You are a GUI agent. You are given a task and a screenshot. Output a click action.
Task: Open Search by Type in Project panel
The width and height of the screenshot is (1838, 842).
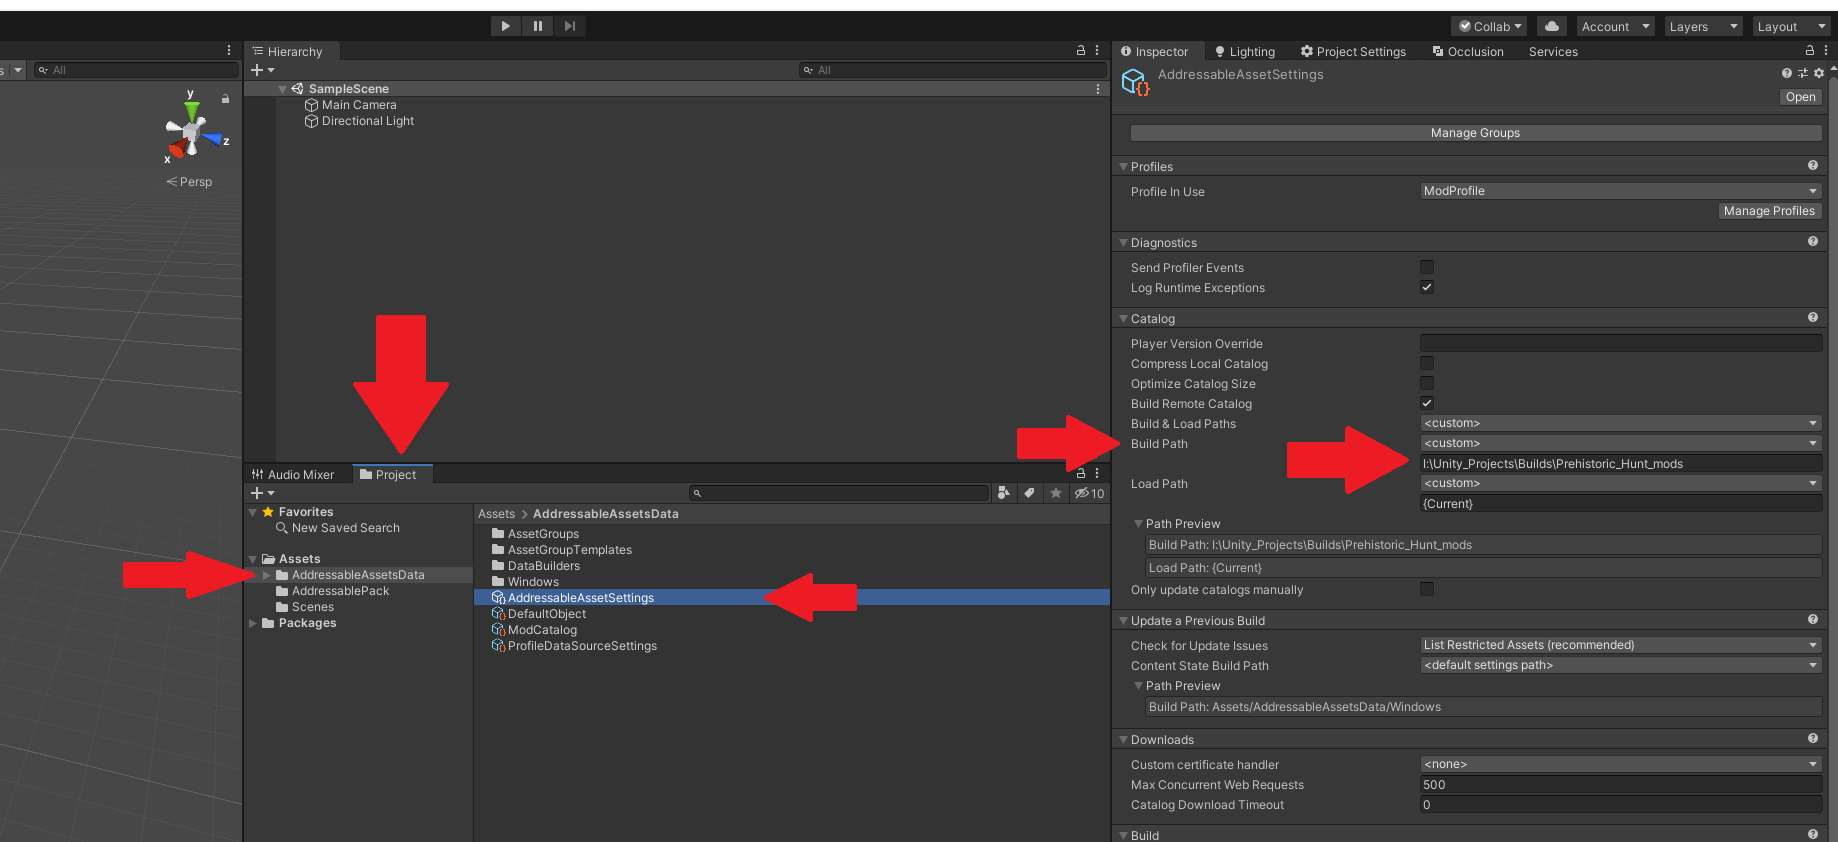pyautogui.click(x=1004, y=493)
